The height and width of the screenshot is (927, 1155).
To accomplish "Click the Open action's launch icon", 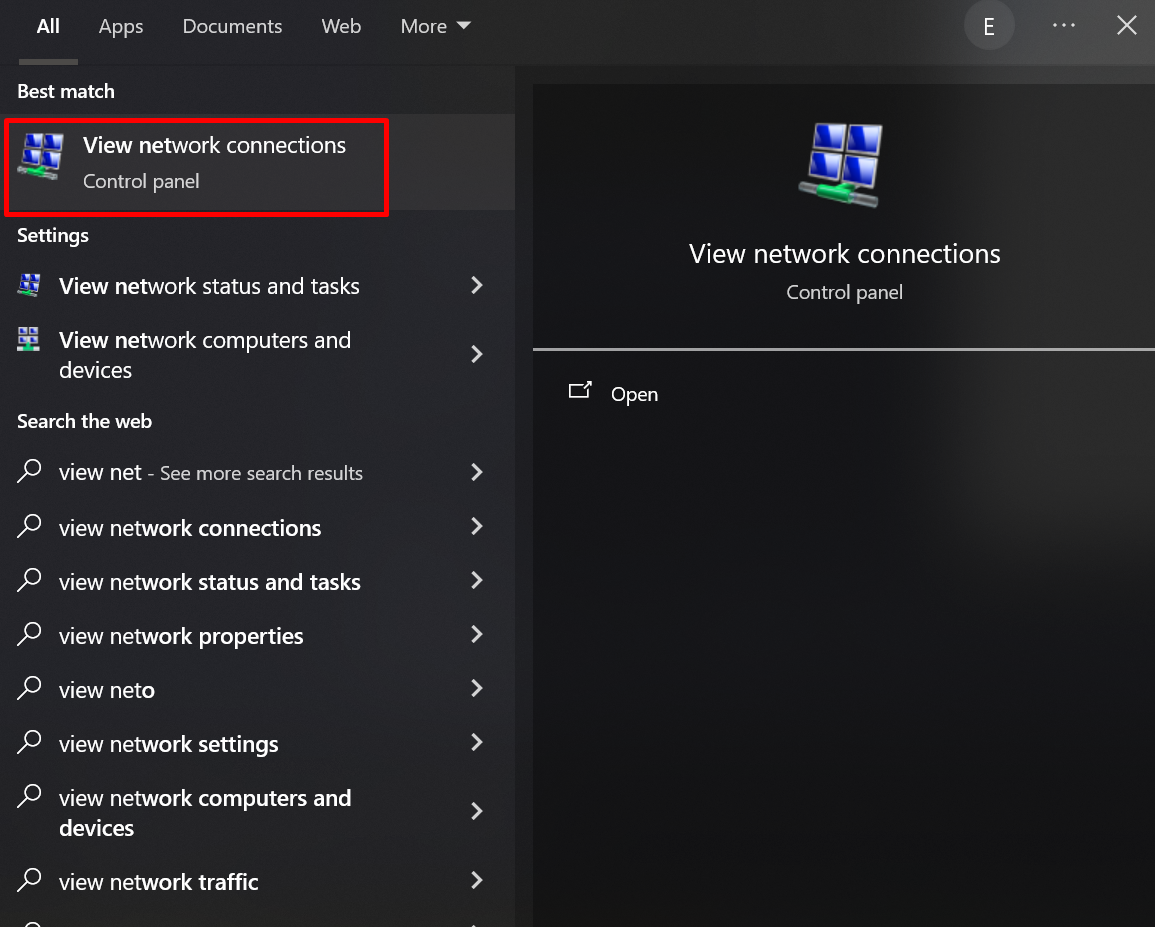I will pyautogui.click(x=580, y=391).
